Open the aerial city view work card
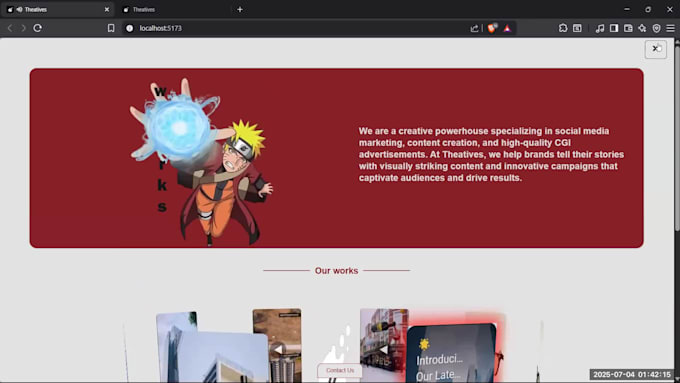The image size is (680, 383). pos(277,345)
